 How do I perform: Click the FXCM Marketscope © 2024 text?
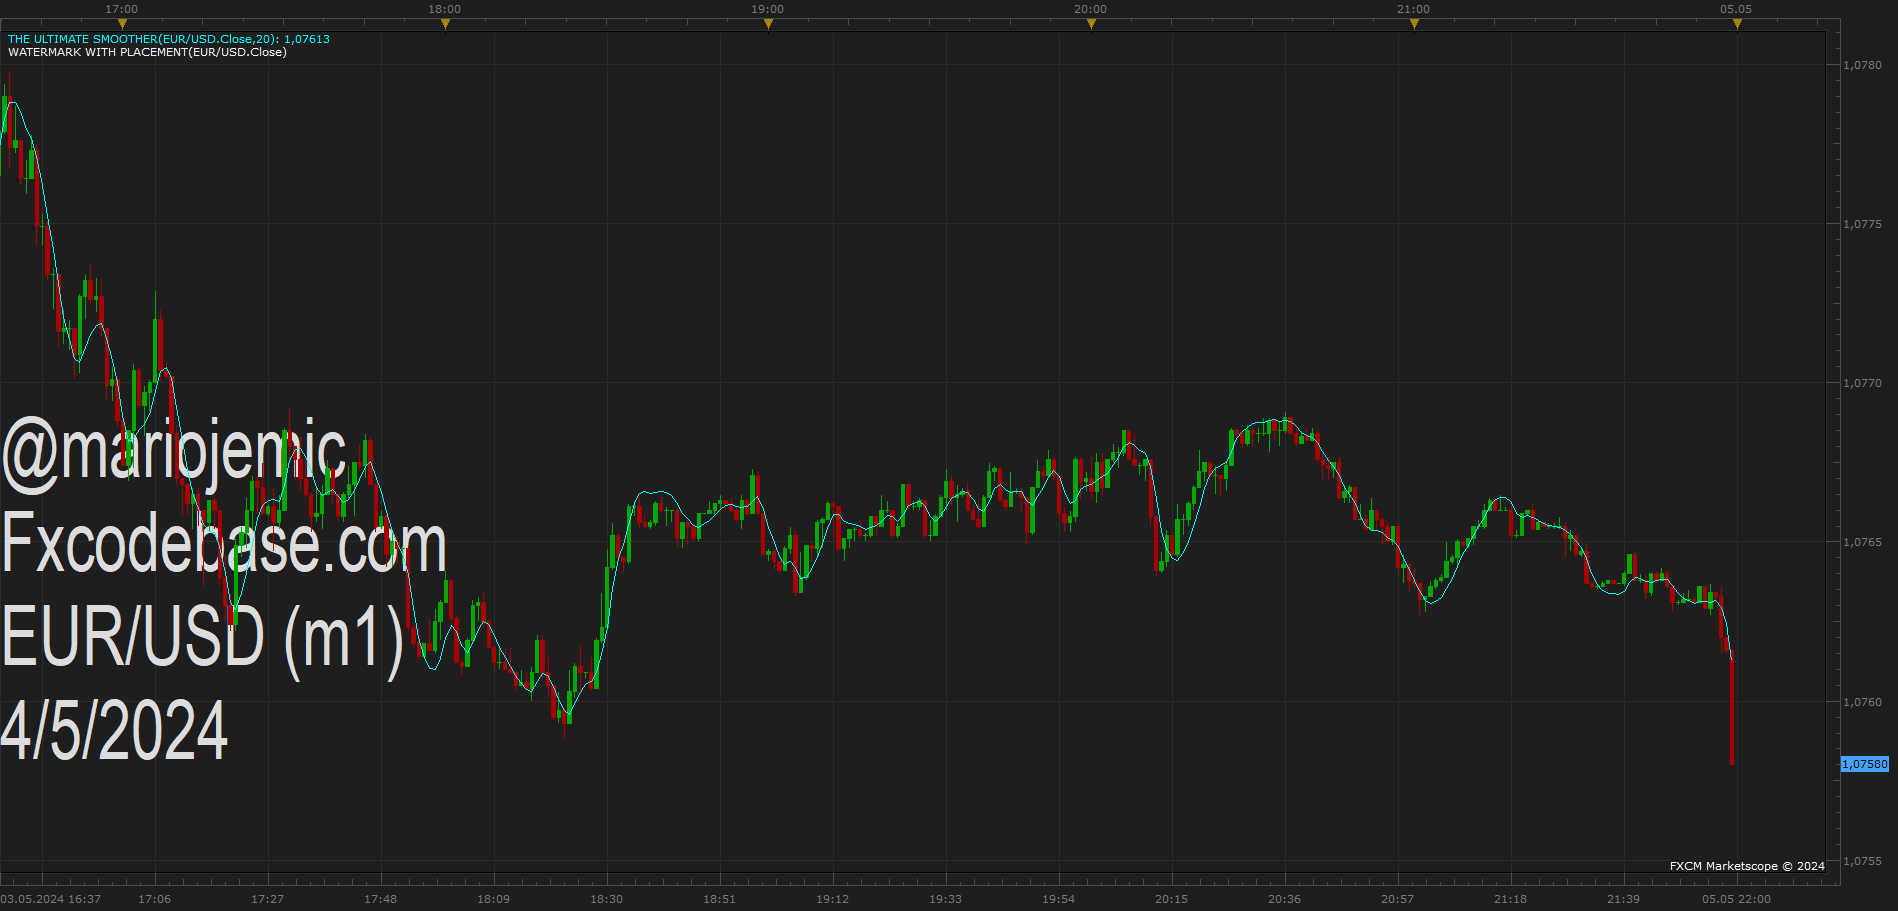pos(1747,866)
